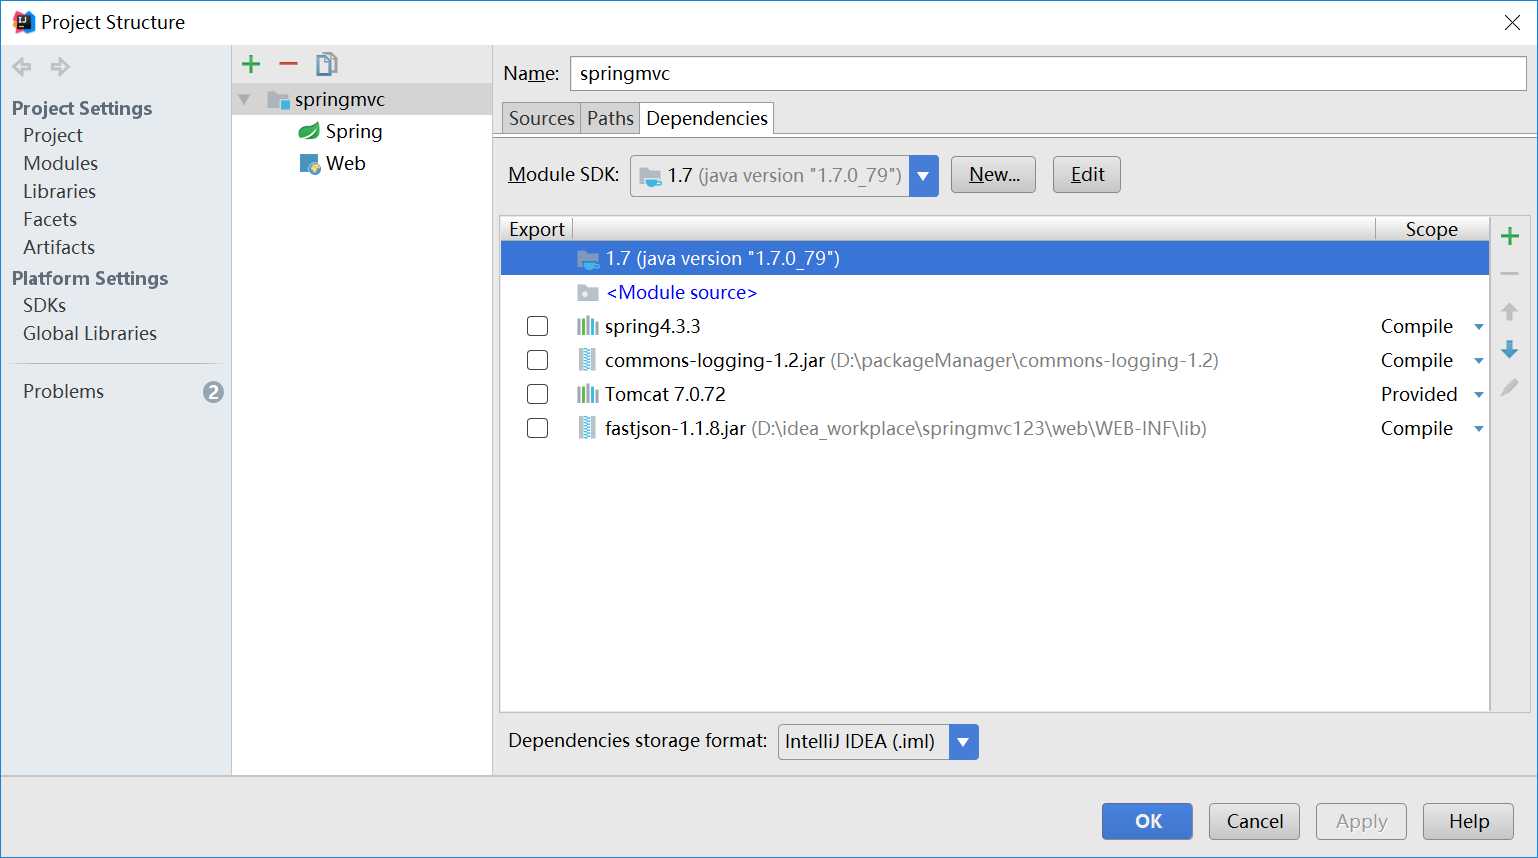Open Help for this dialog
The height and width of the screenshot is (858, 1538).
1468,821
